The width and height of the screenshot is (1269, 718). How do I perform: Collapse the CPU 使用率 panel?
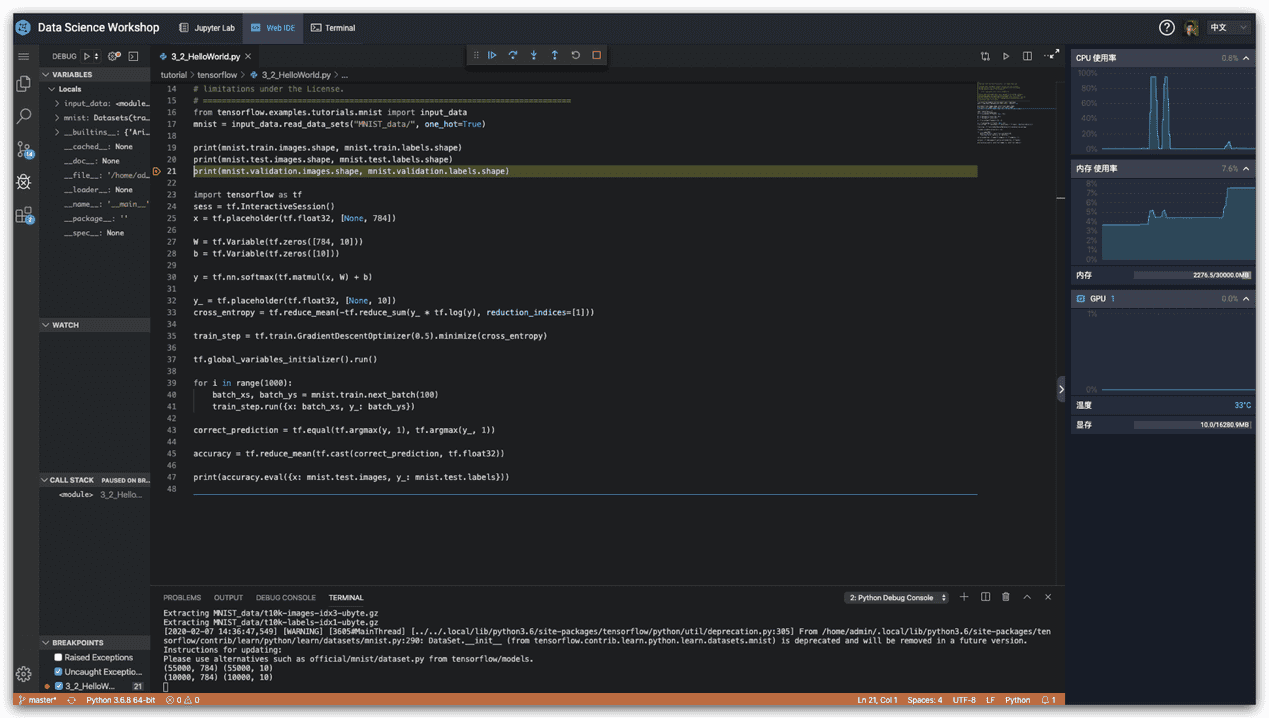tap(1246, 58)
